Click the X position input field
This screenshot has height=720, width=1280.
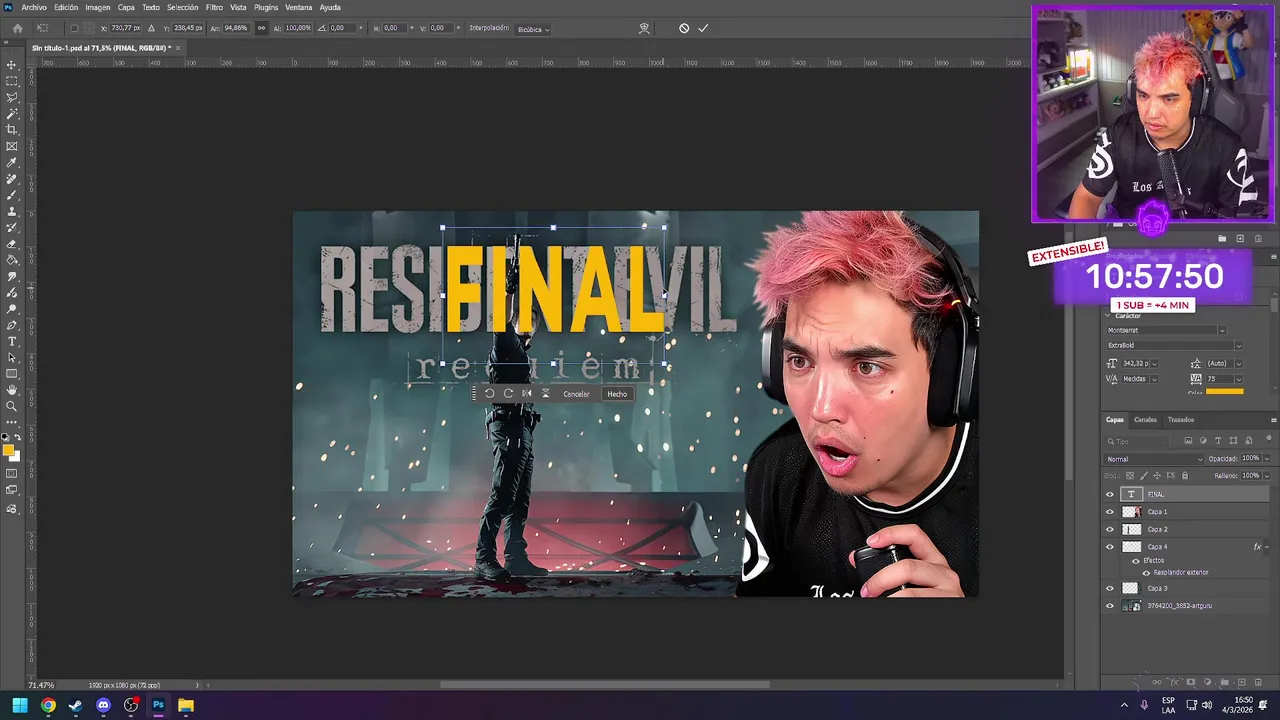[x=124, y=28]
